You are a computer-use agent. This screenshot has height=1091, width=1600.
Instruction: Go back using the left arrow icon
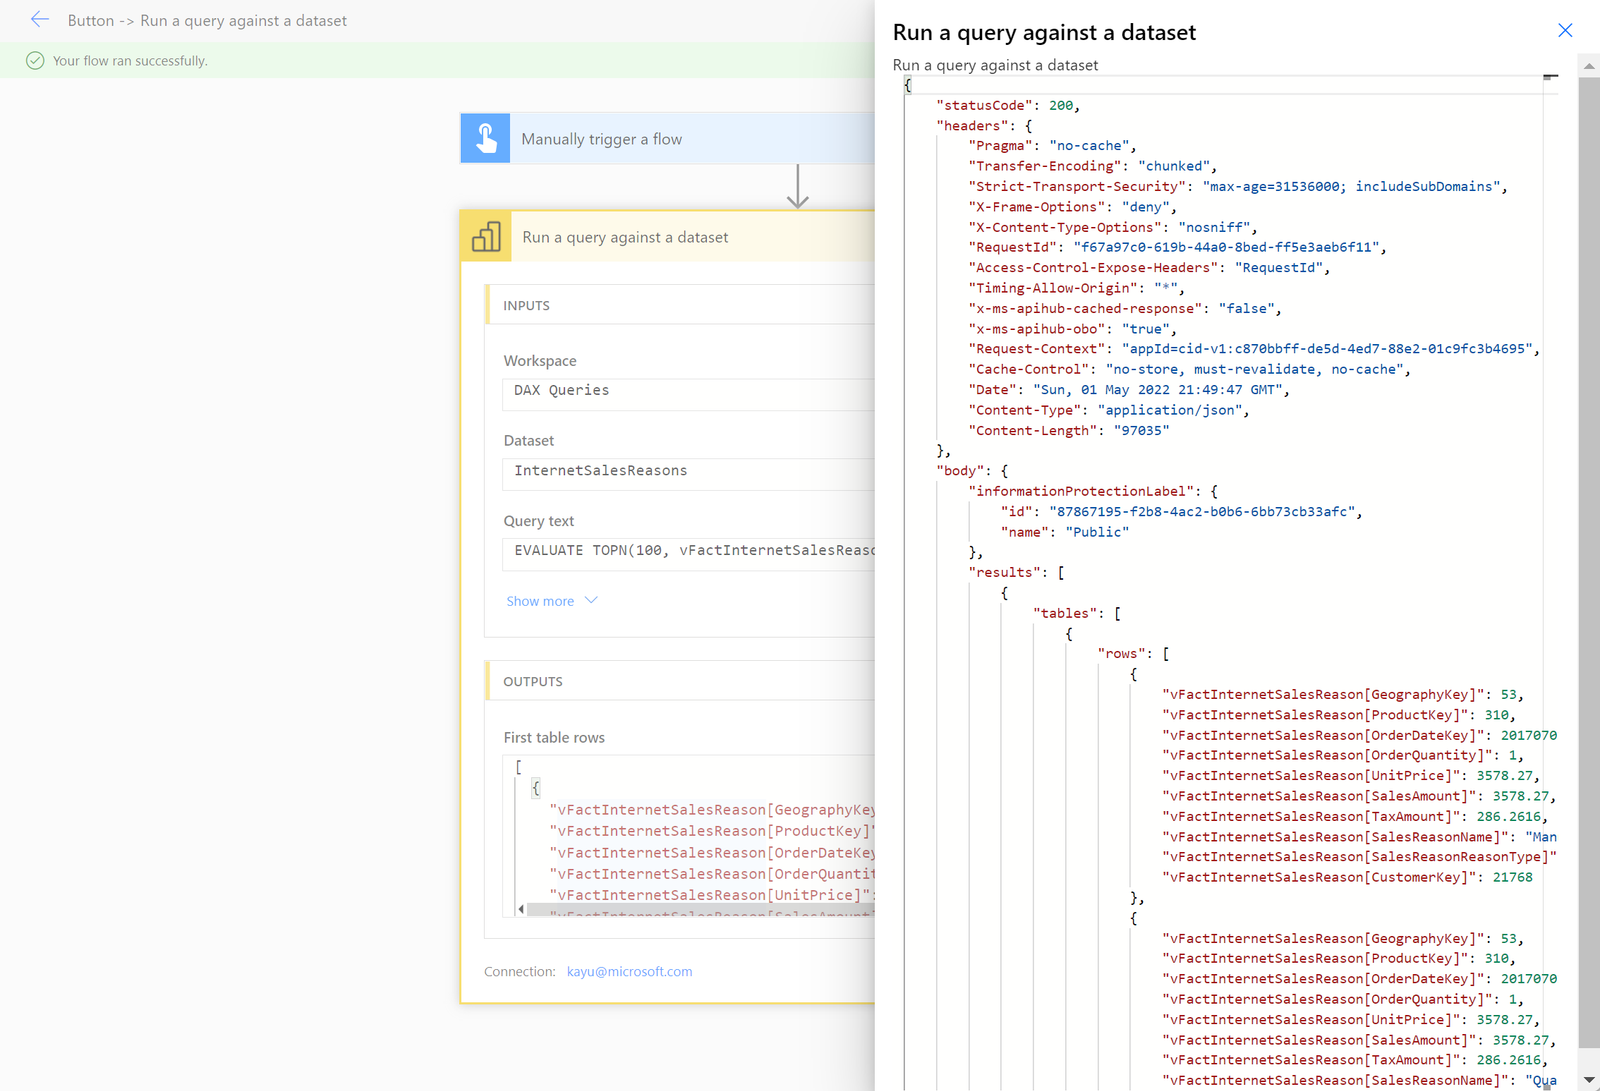pos(40,19)
